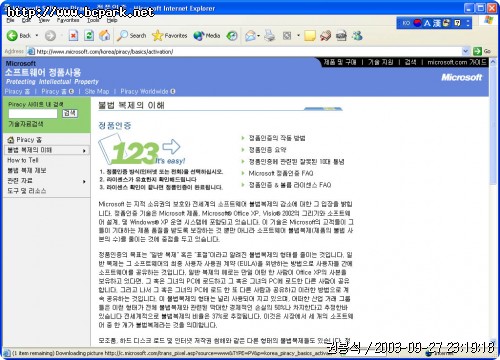The height and width of the screenshot is (360, 500).
Task: Click the green Go arrow button
Action: pos(477,51)
